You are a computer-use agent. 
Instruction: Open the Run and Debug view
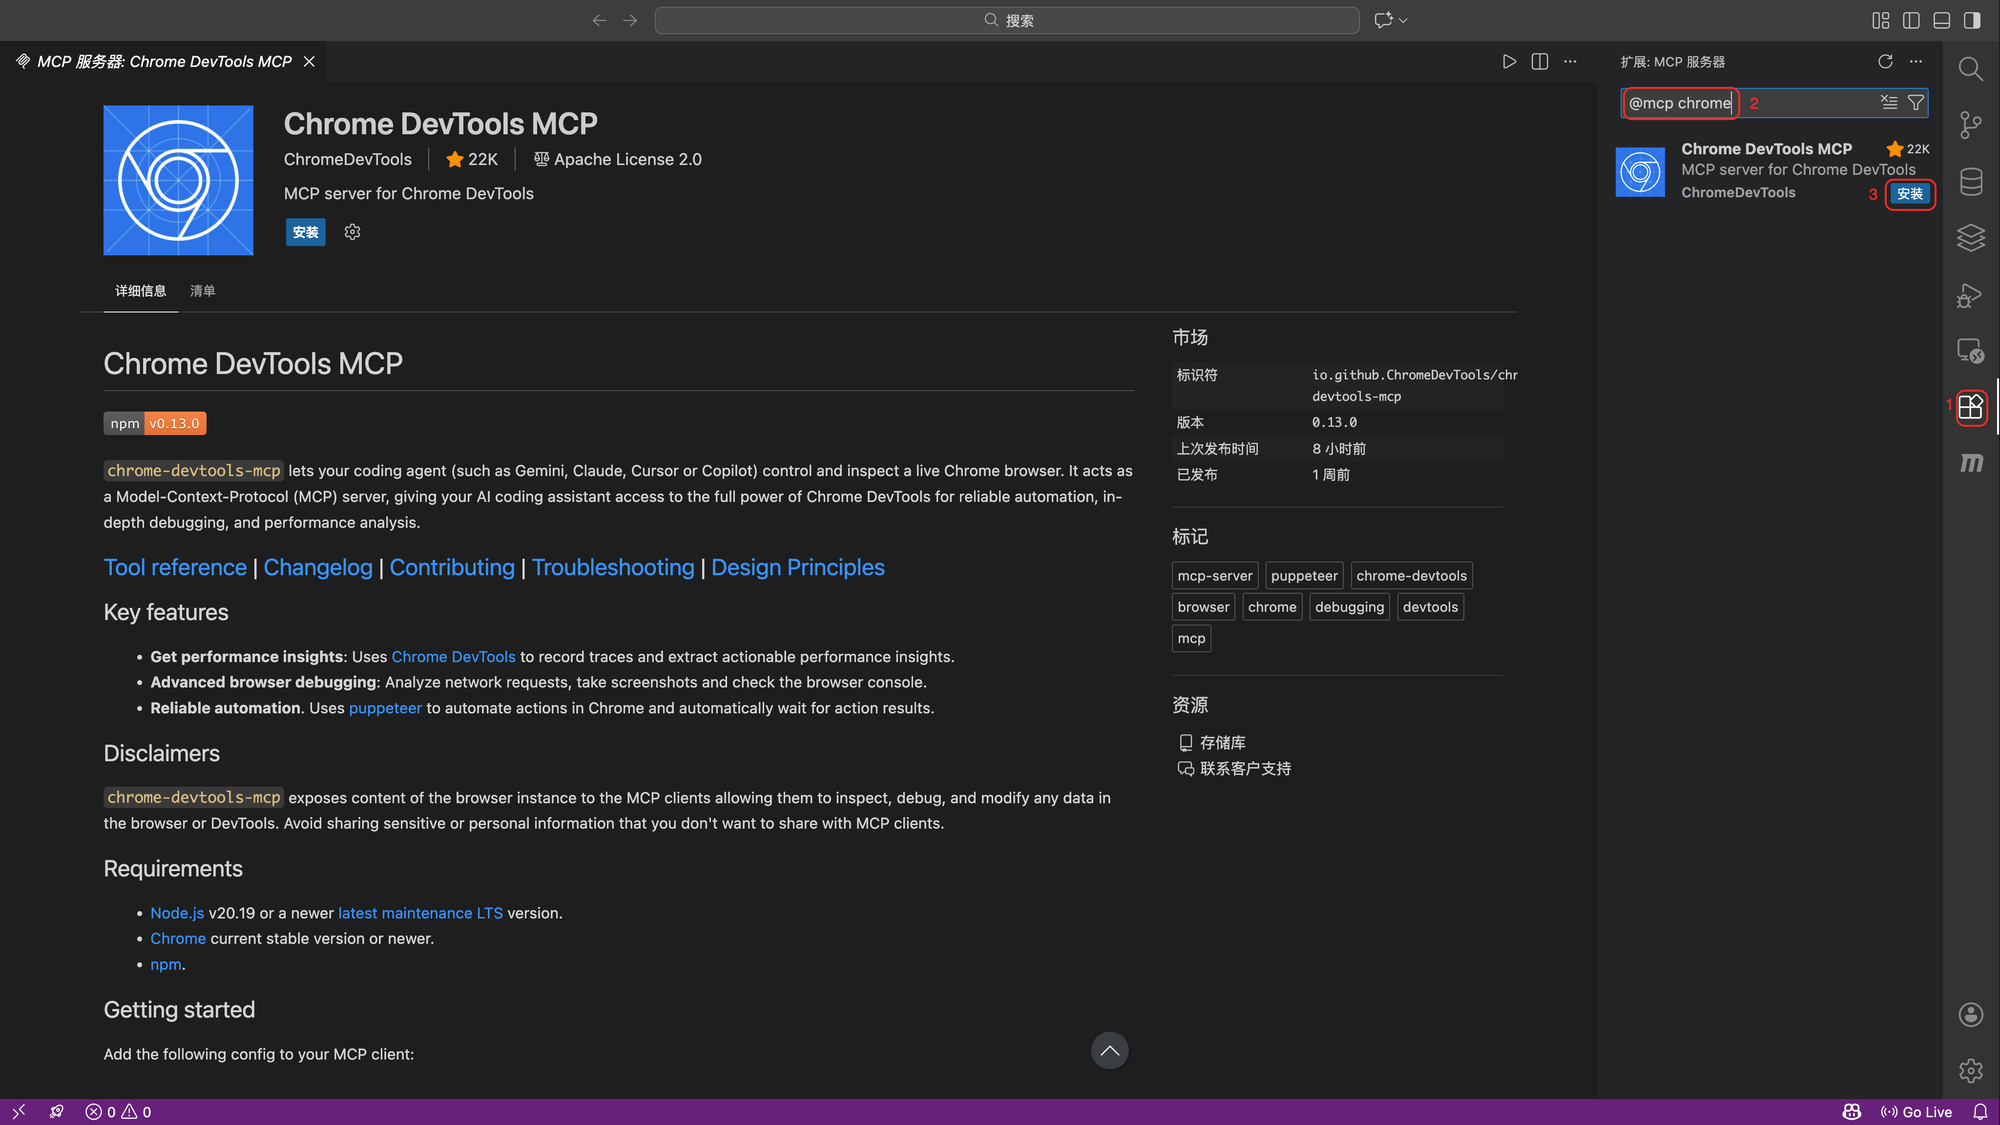tap(1970, 296)
